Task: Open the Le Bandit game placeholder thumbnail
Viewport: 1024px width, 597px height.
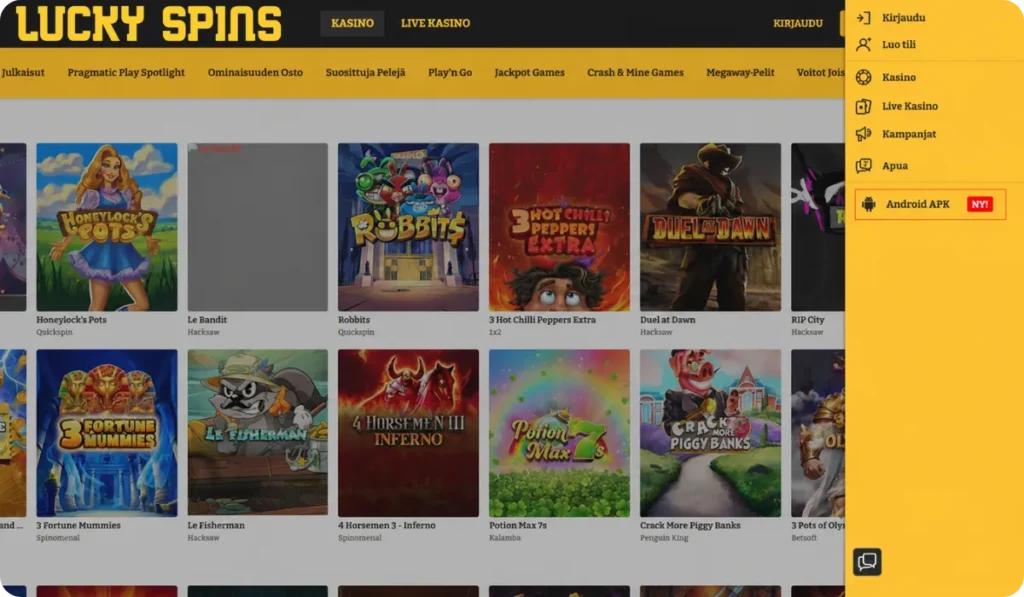Action: tap(257, 227)
